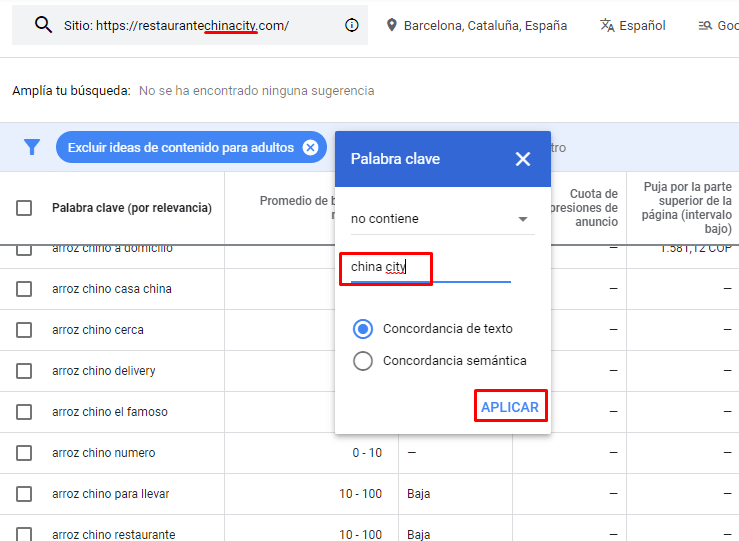The width and height of the screenshot is (739, 541).
Task: Click 'Puja por la parte superior' column header
Action: [686, 208]
